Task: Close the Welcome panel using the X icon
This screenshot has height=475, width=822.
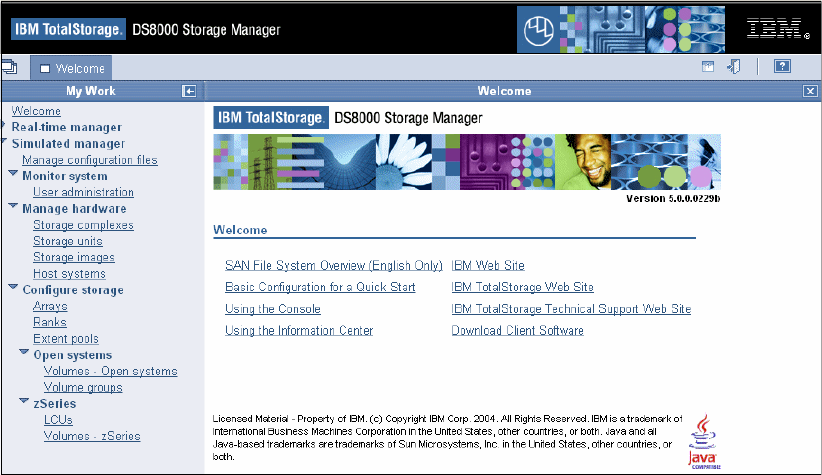Action: 810,91
